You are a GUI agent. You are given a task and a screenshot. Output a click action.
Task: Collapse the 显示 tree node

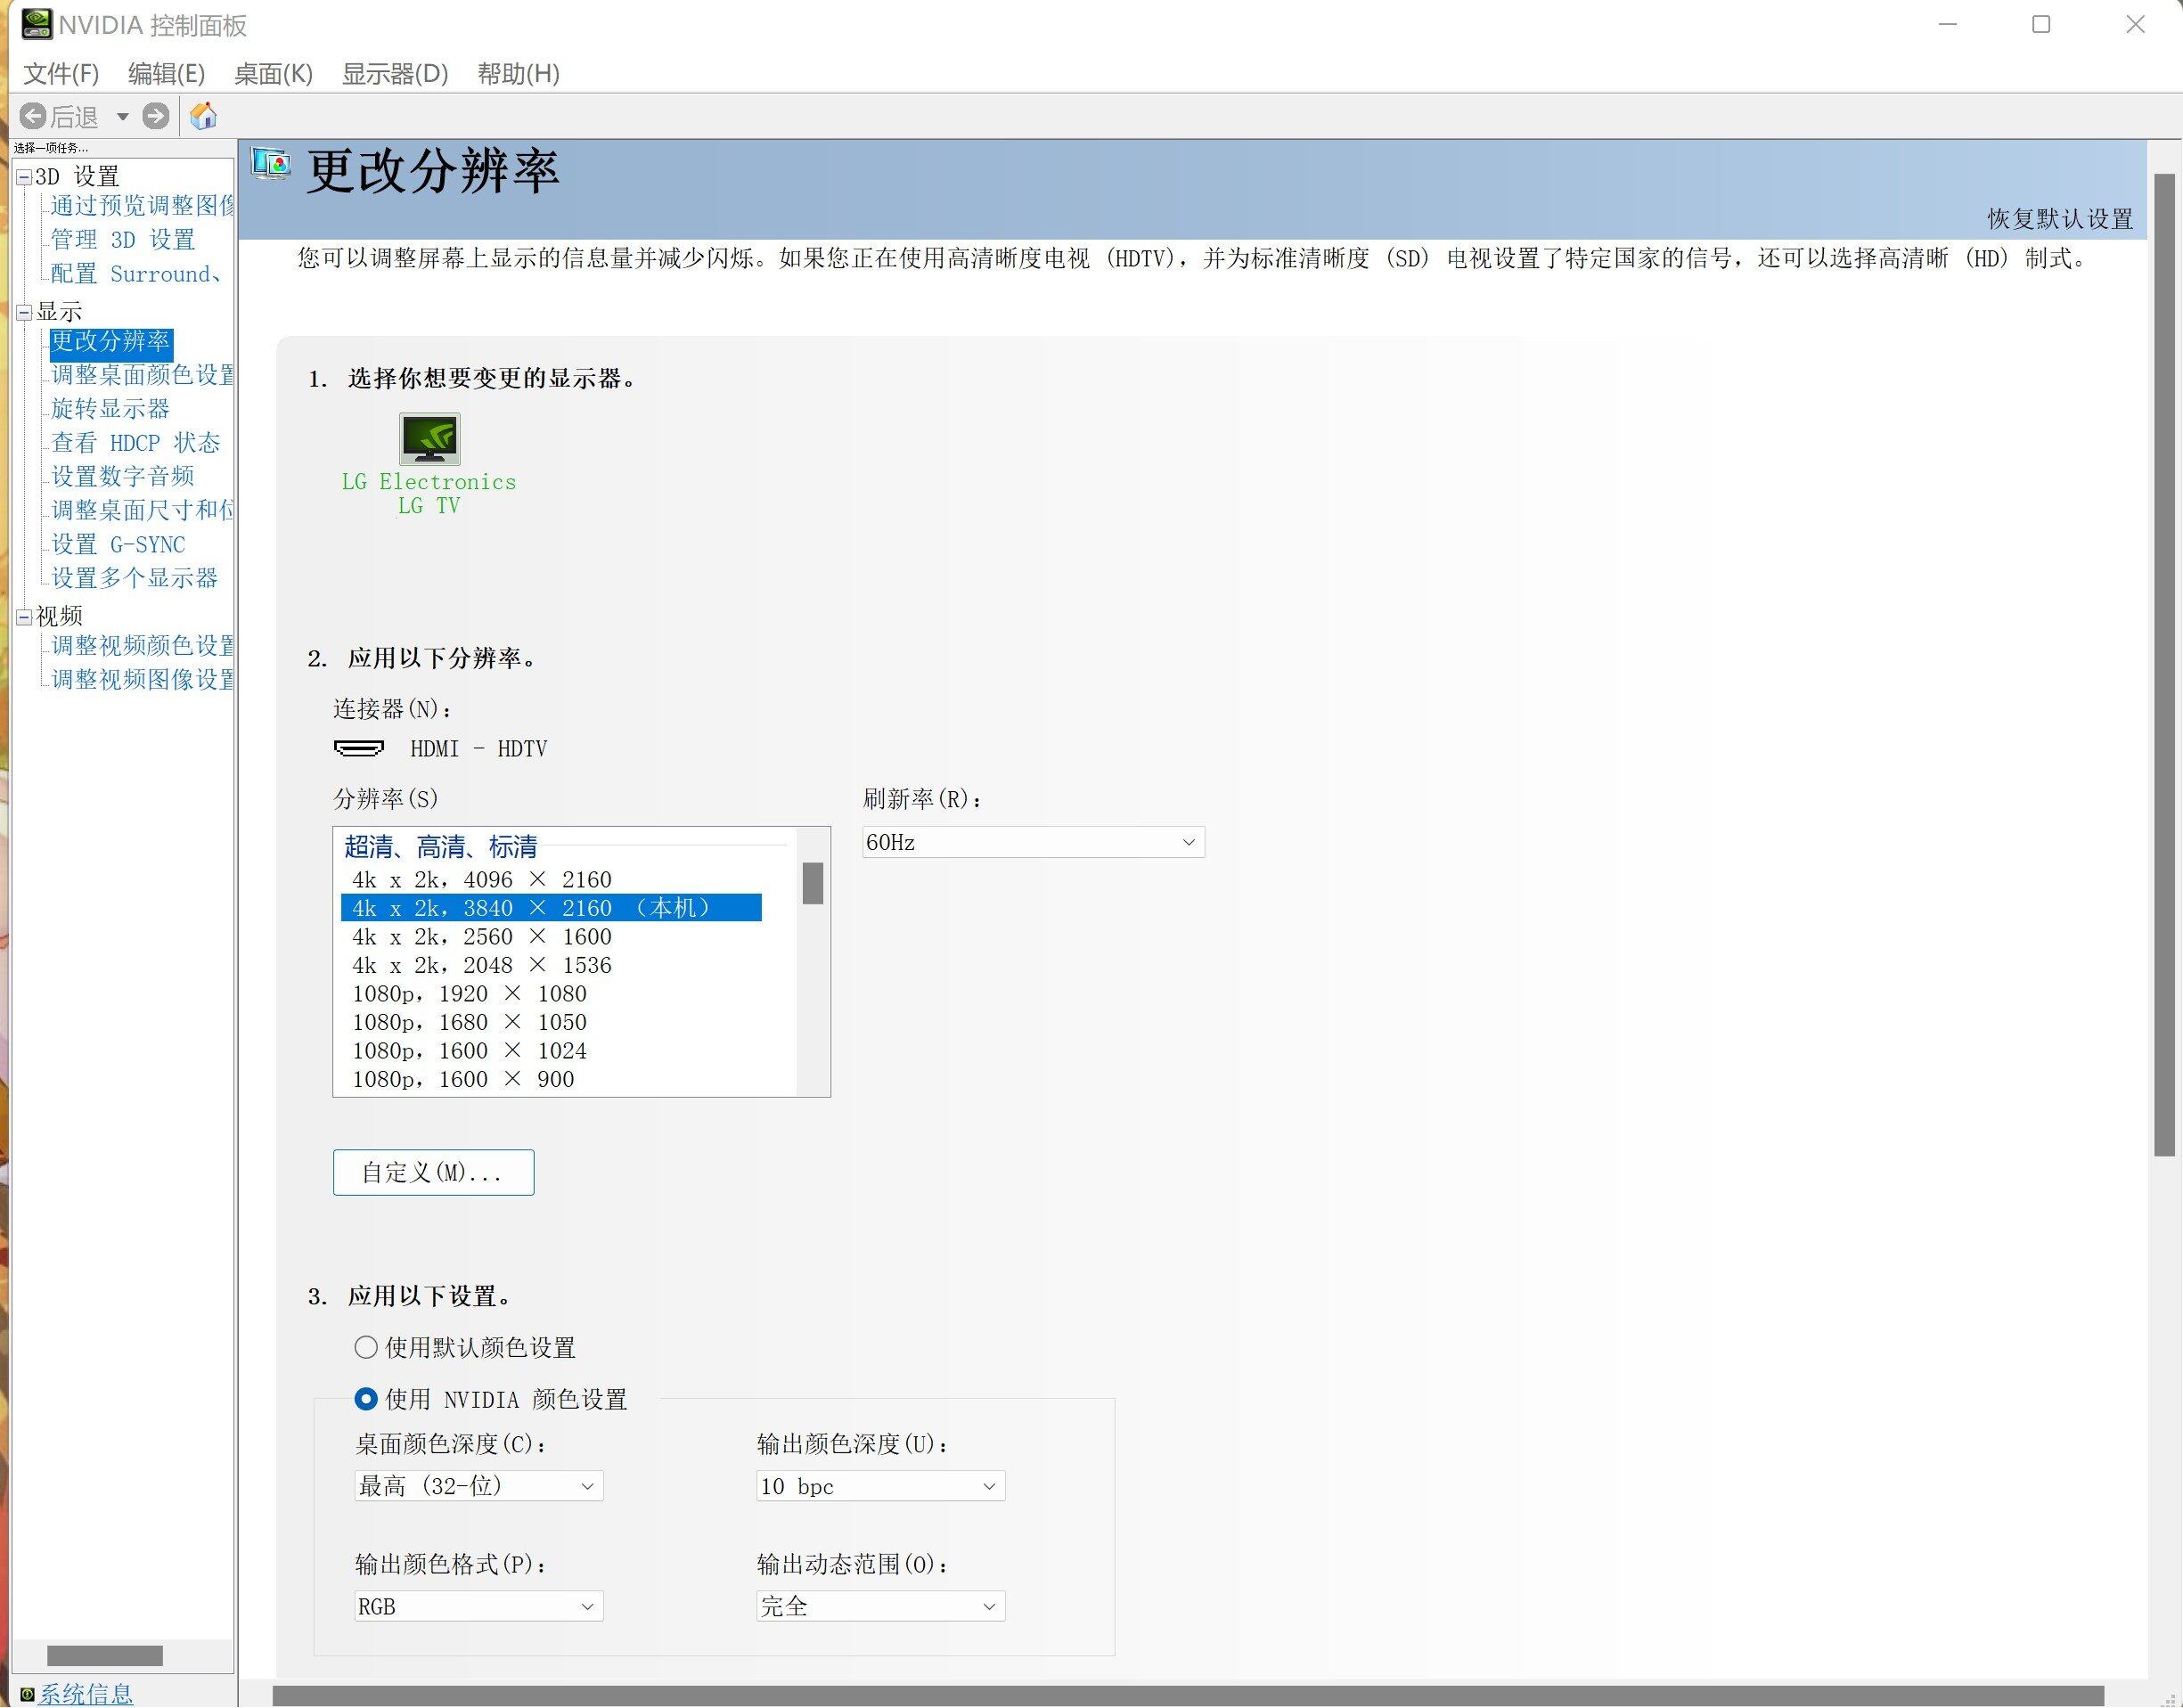point(24,313)
